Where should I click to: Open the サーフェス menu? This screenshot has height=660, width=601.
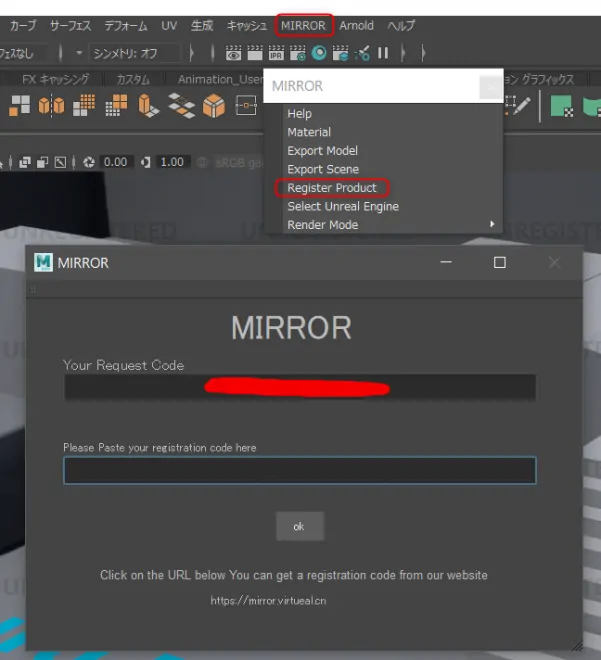70,26
